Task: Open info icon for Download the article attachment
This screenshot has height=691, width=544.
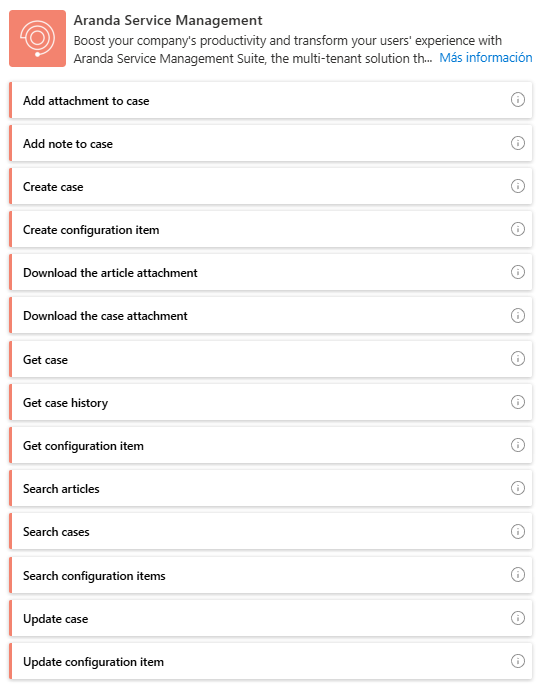Action: click(x=518, y=272)
